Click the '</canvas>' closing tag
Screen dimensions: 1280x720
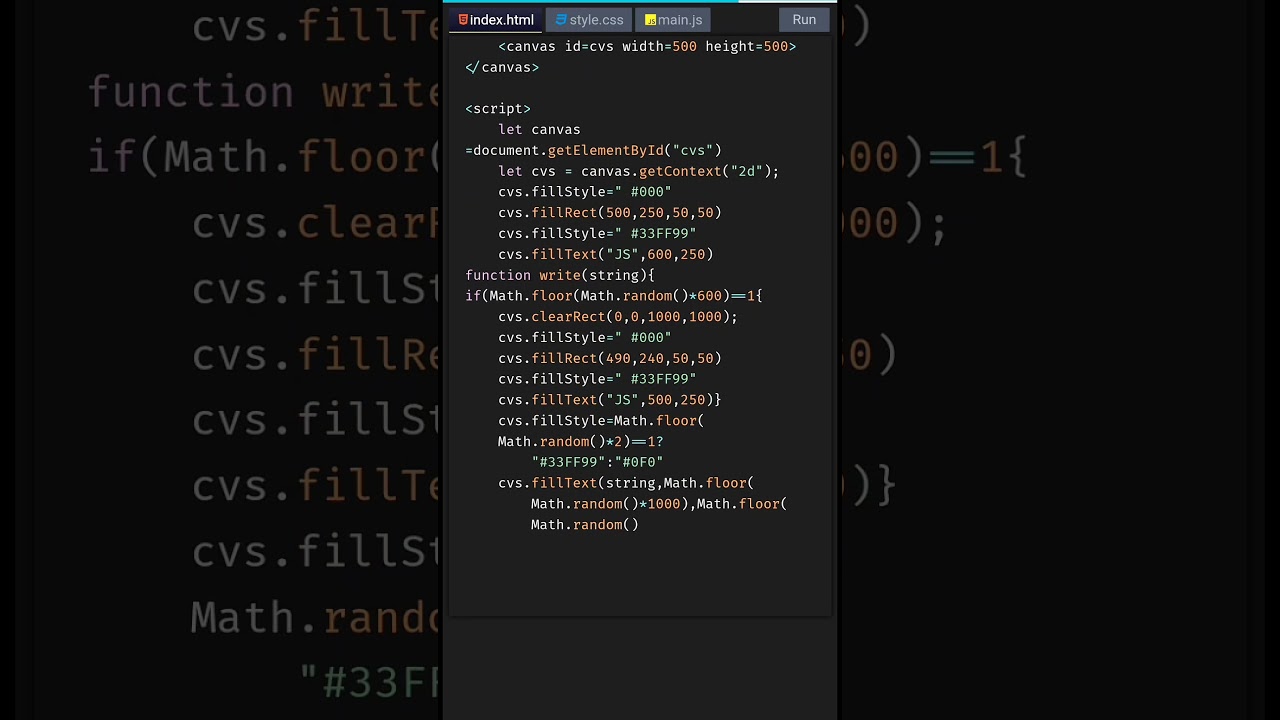[502, 67]
